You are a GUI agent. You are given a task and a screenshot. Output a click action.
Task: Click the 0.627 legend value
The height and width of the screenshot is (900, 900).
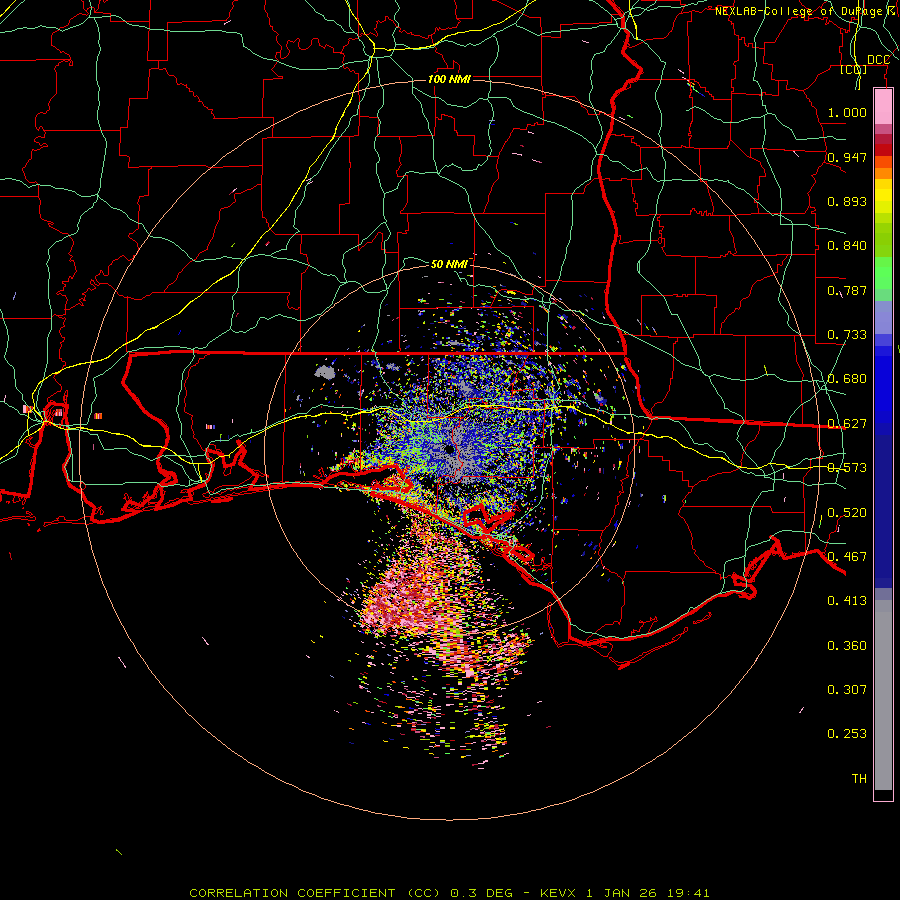click(847, 424)
